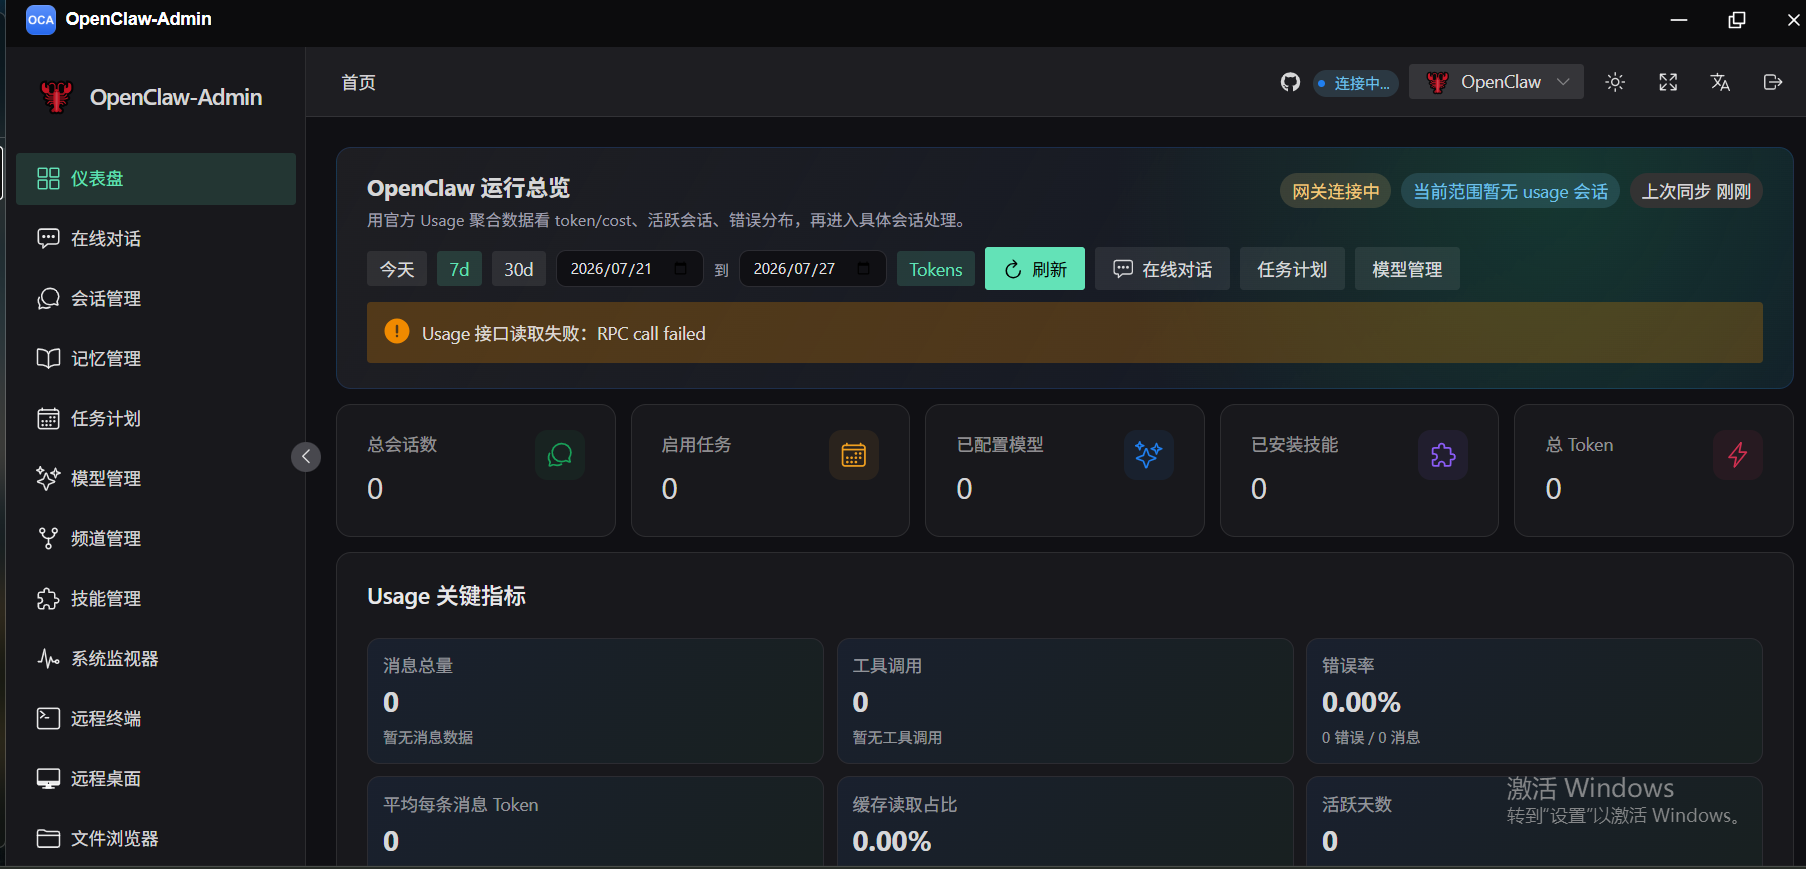1806x869 pixels.
Task: Select the 今天 range filter
Action: point(397,269)
